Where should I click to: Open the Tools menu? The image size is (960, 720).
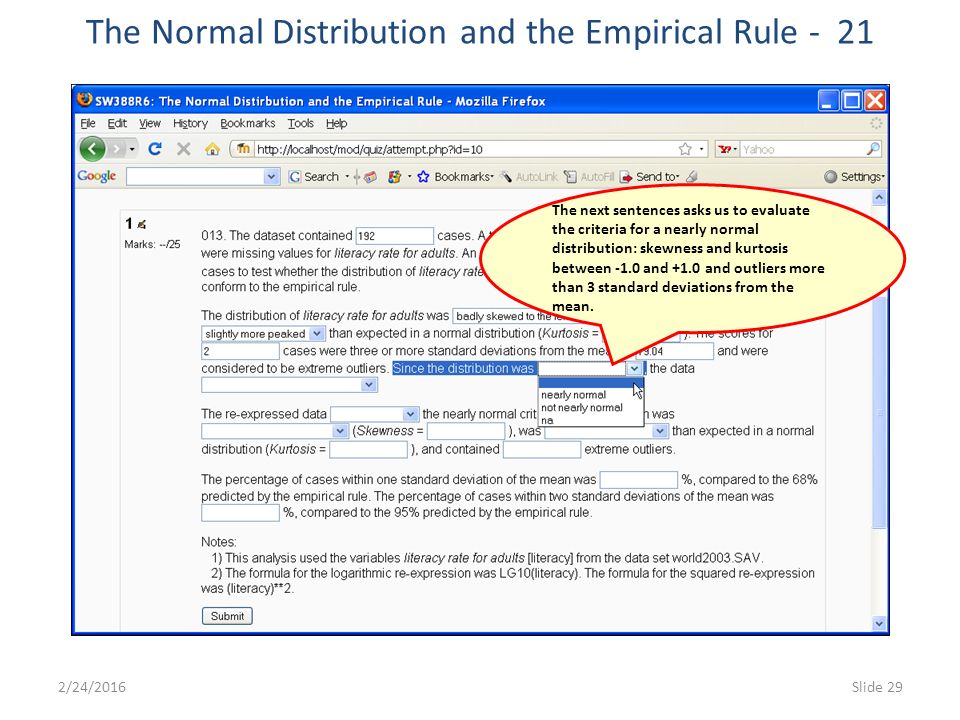[301, 123]
